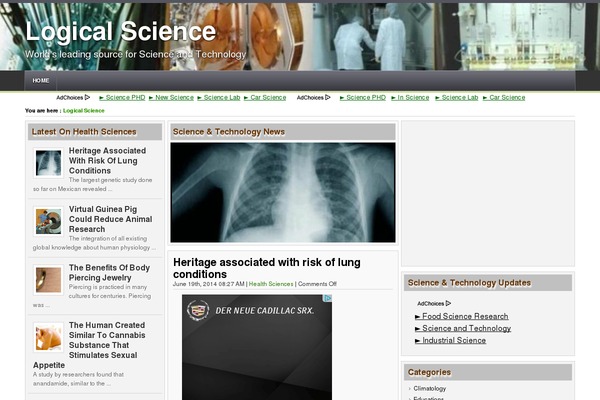Image resolution: width=600 pixels, height=400 pixels.
Task: Click the 'Comments Off' text
Action: click(317, 284)
